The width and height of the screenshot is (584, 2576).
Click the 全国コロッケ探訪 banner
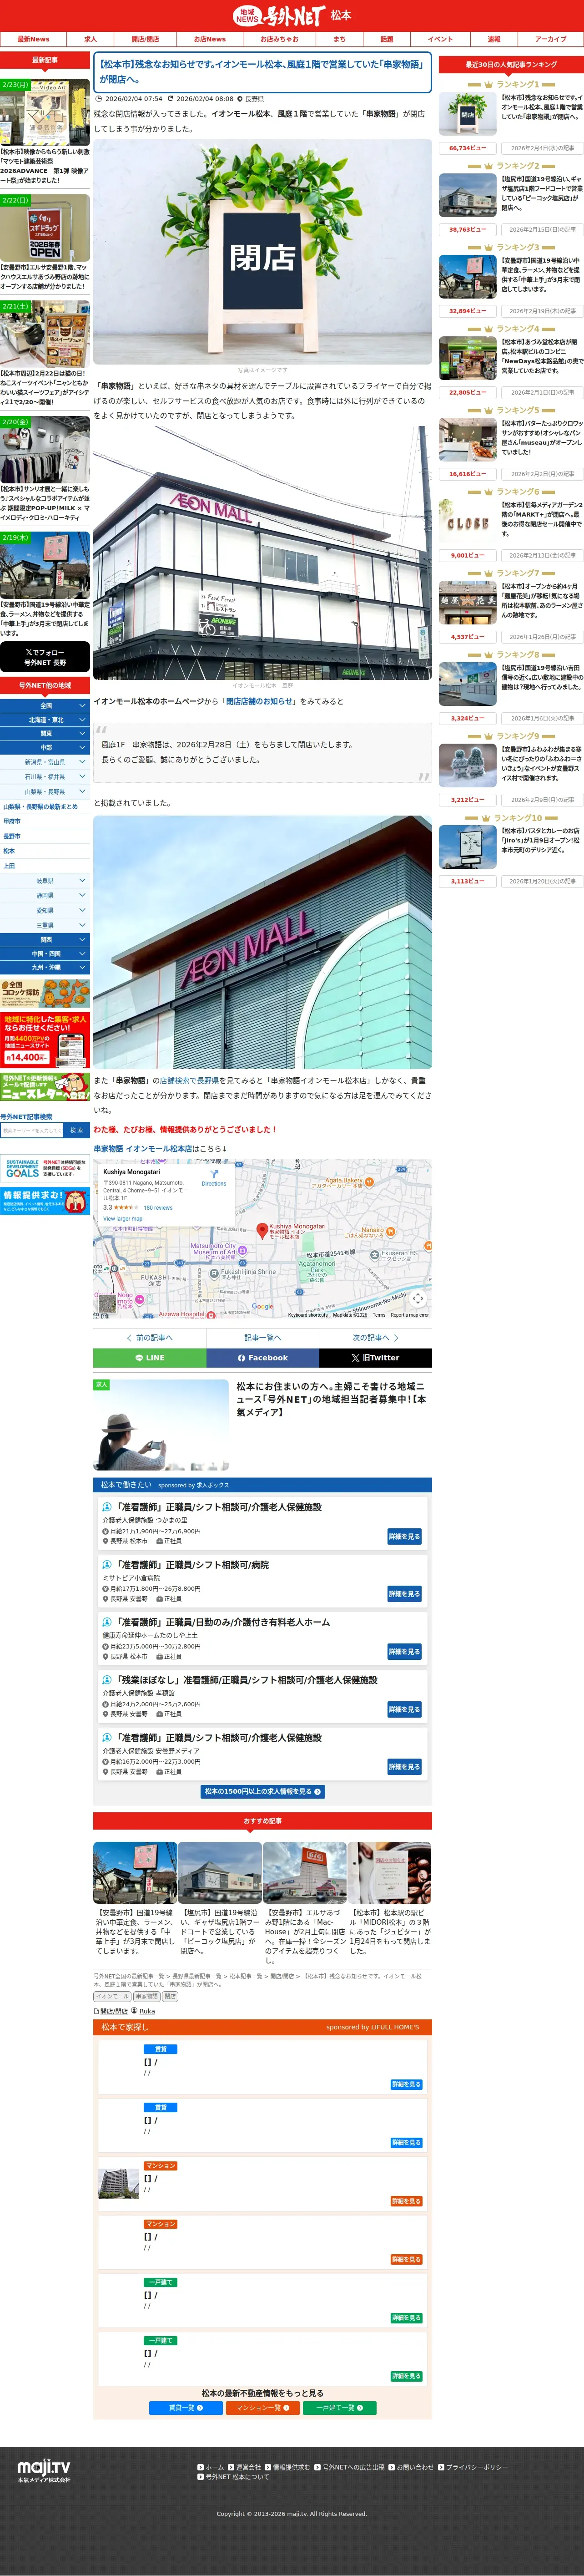(x=45, y=993)
